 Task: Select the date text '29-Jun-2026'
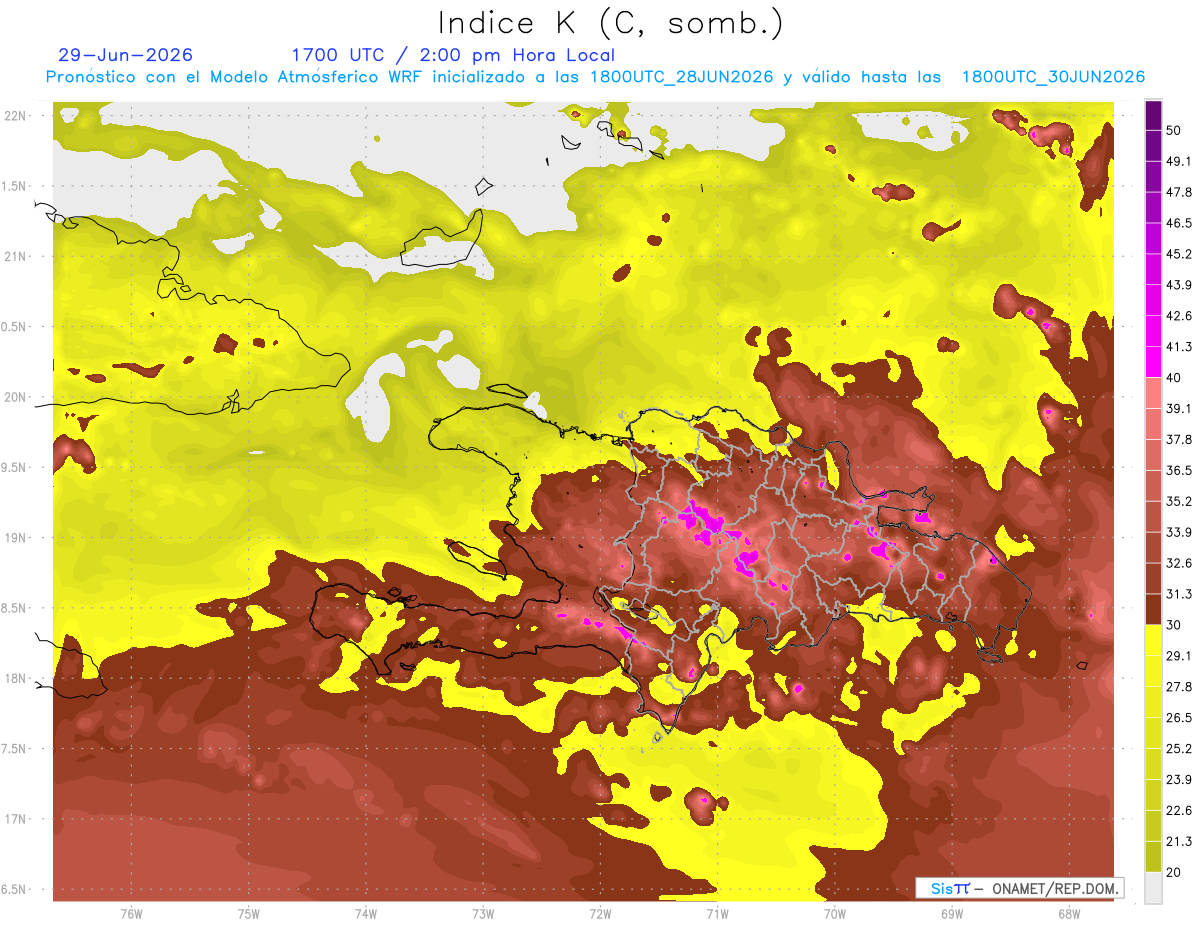(x=126, y=55)
